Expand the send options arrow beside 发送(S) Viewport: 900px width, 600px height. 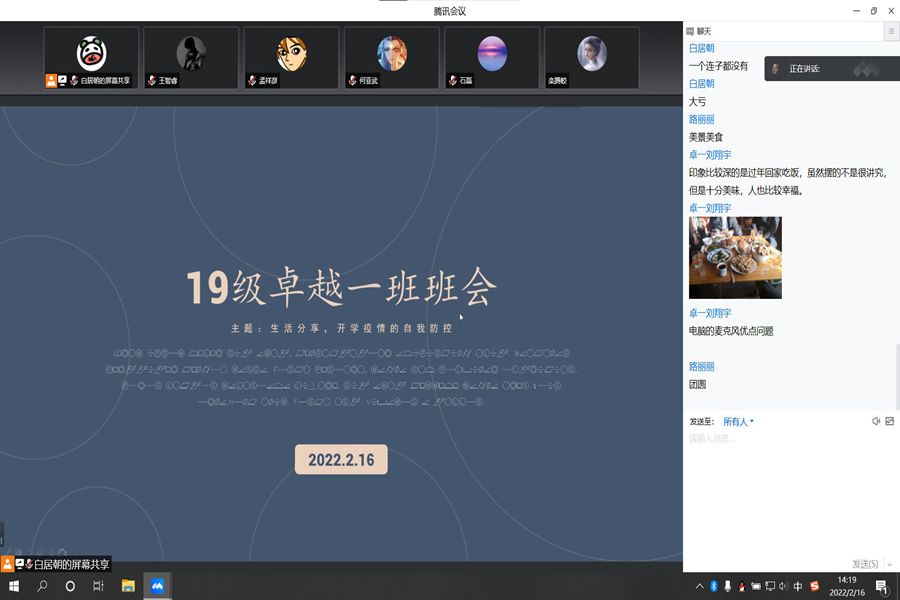pos(889,565)
